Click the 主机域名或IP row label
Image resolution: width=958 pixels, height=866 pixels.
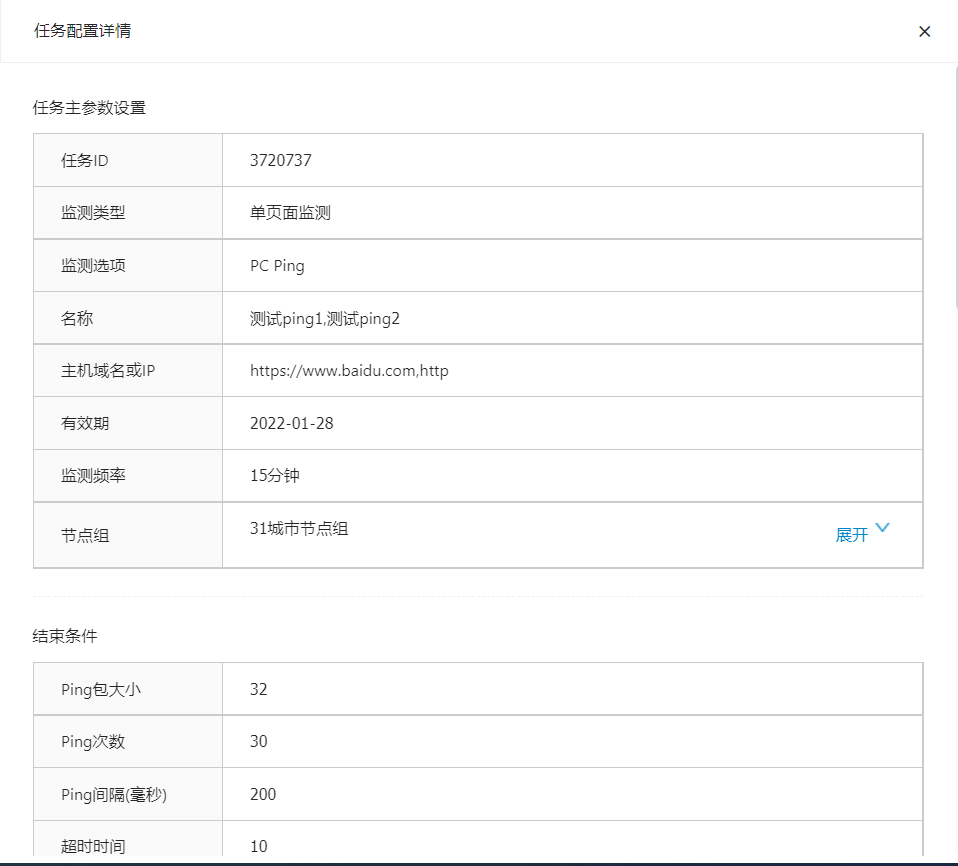pyautogui.click(x=108, y=371)
